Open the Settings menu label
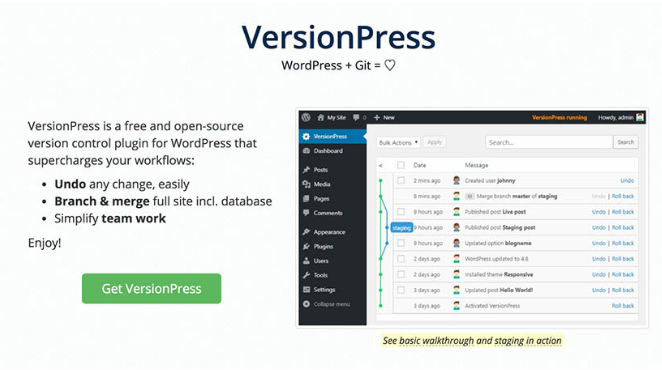662x370 pixels. pos(324,289)
